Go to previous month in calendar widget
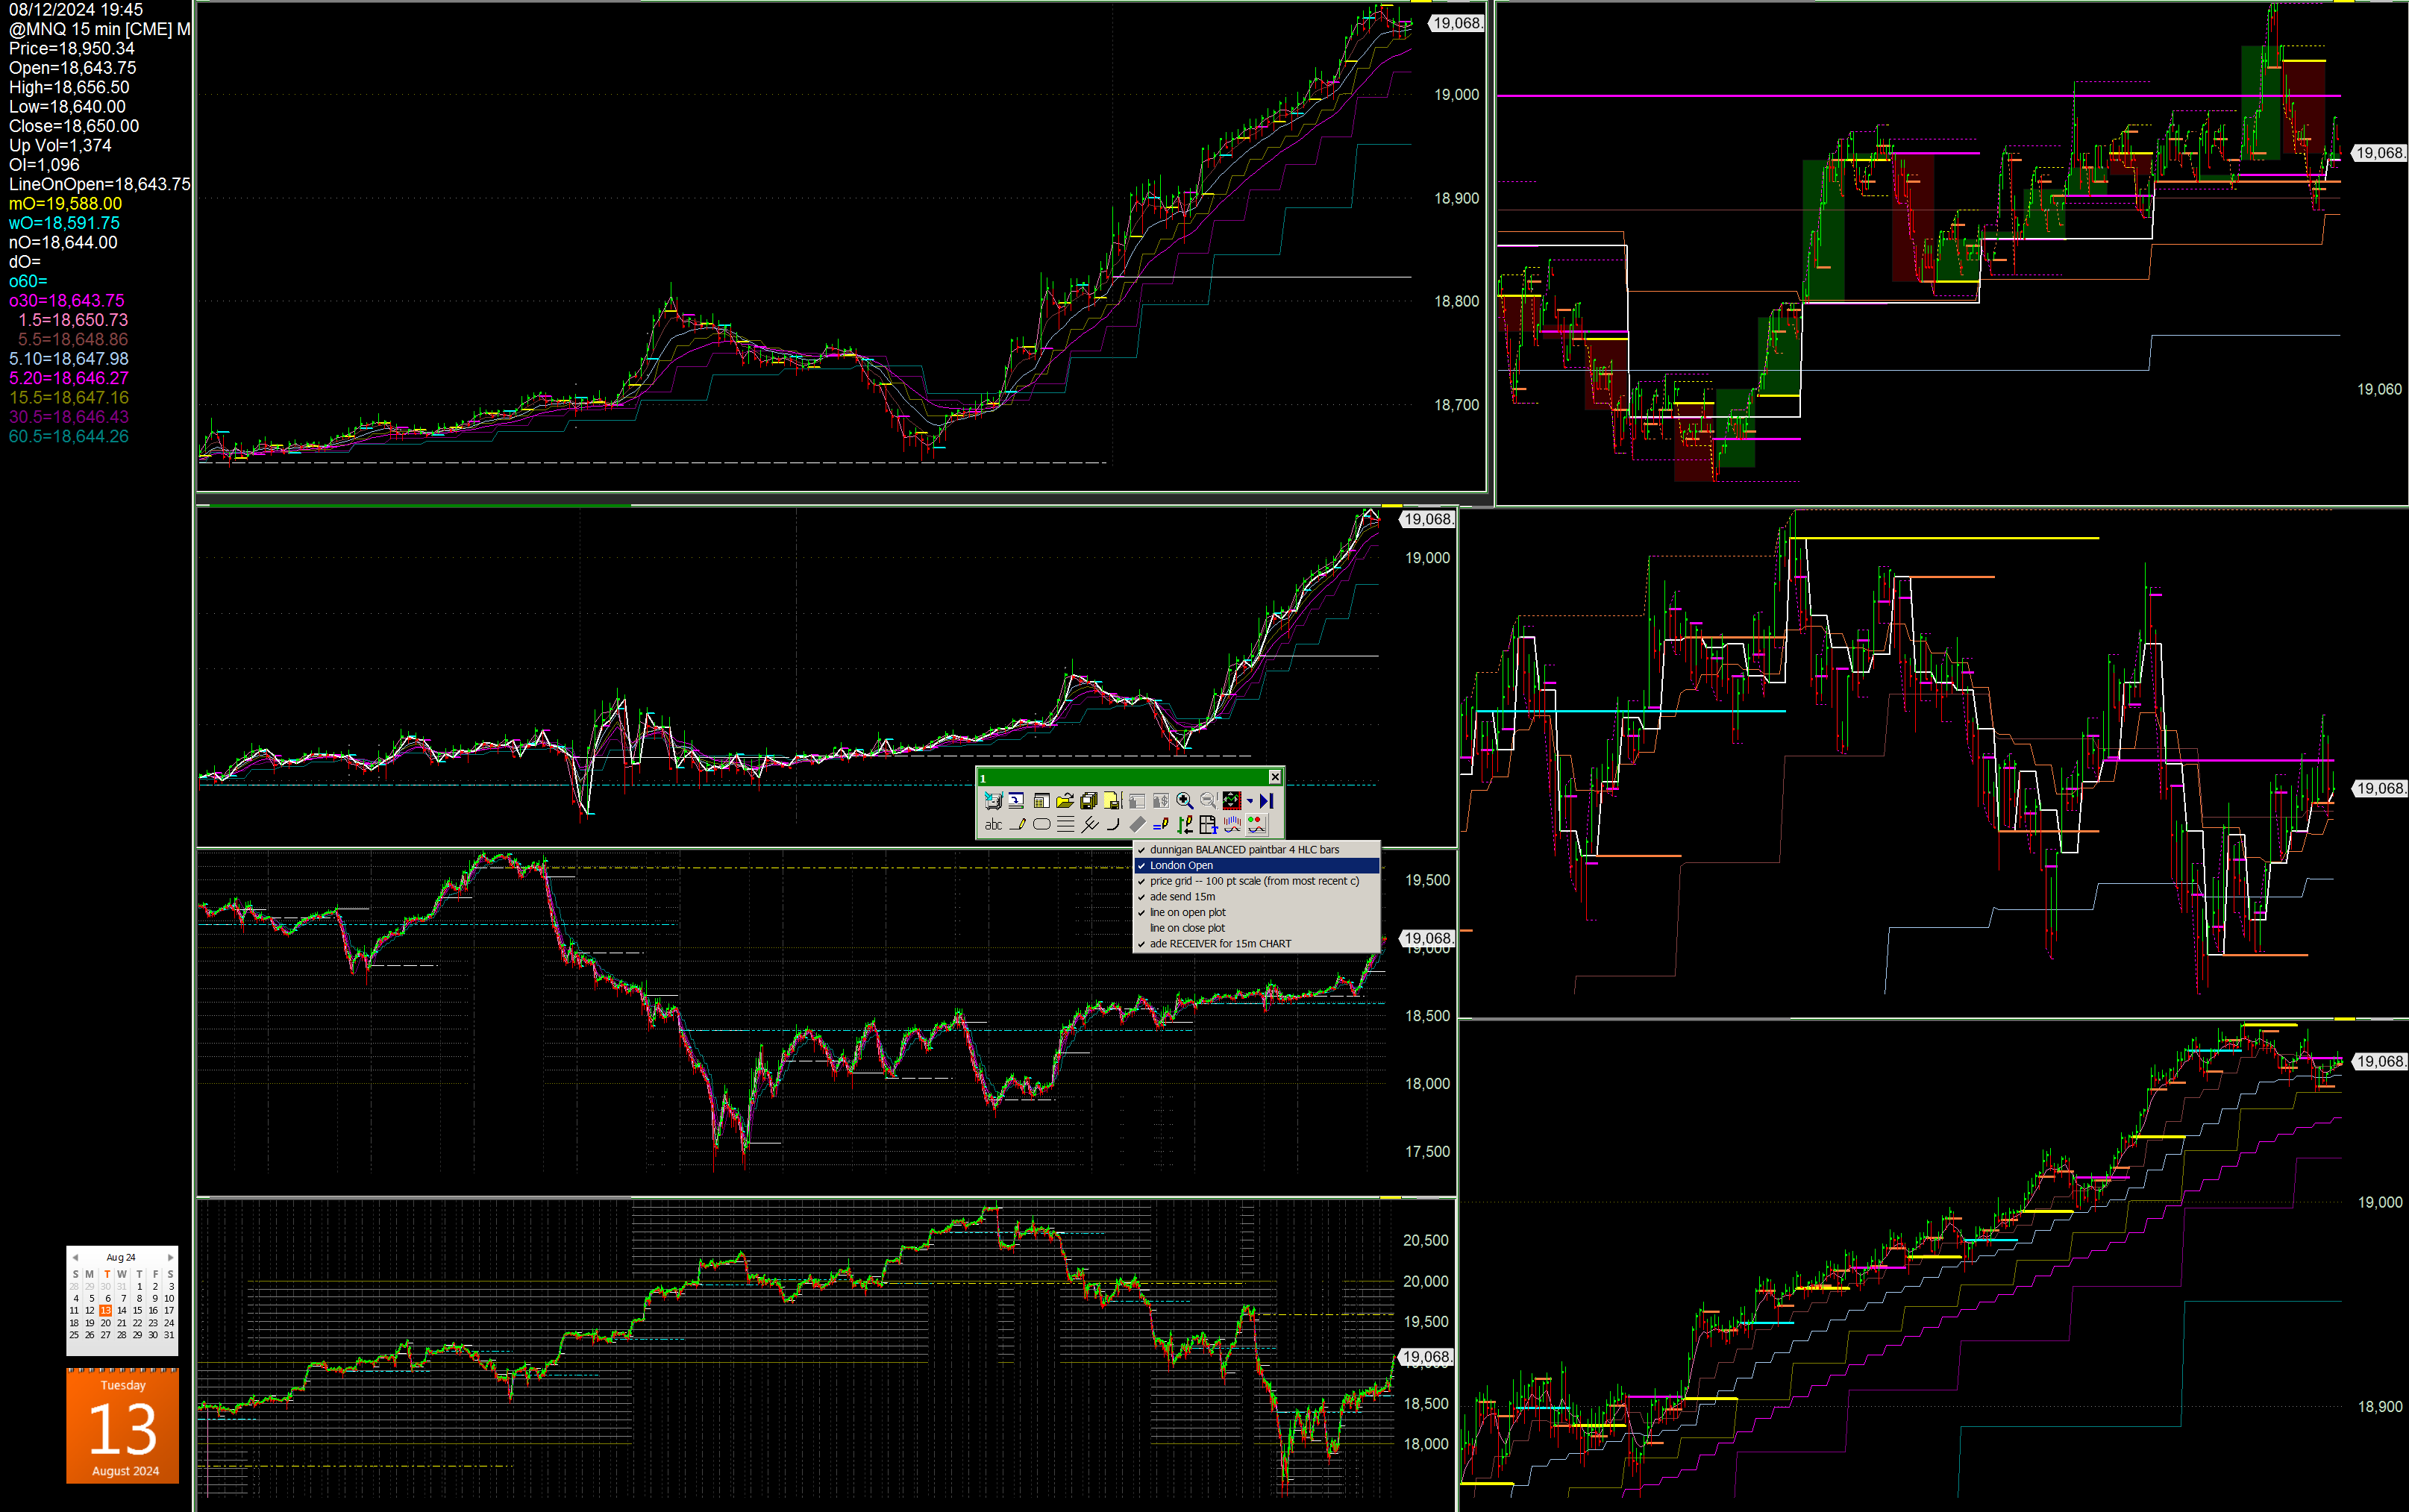Viewport: 2409px width, 1512px height. tap(75, 1257)
